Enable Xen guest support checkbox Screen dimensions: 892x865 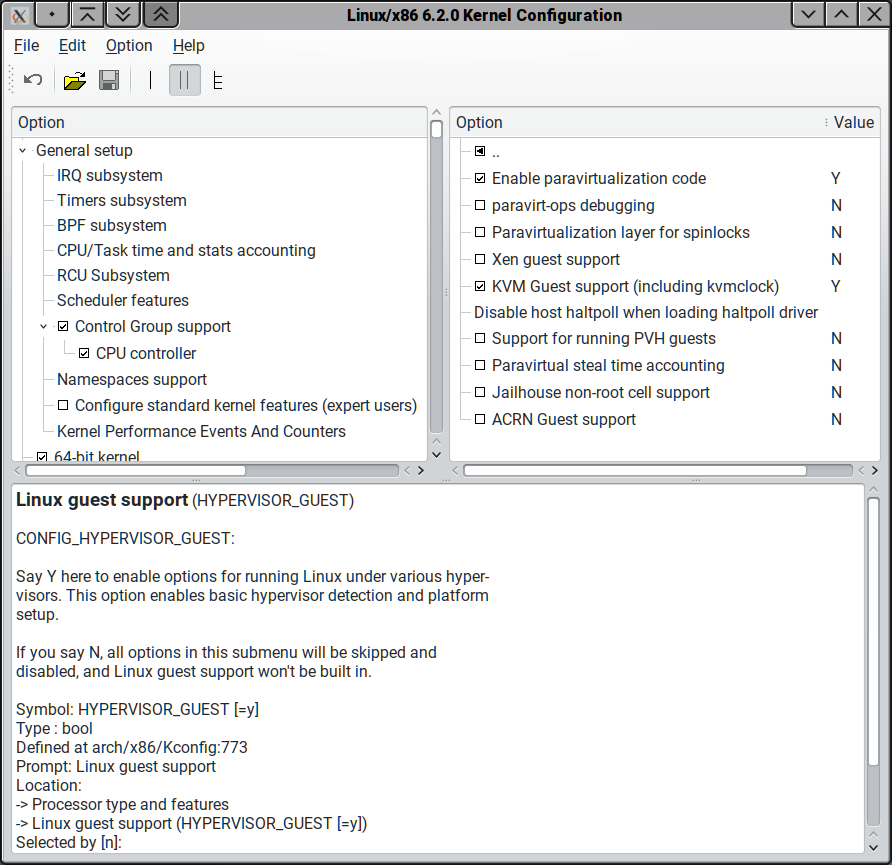pyautogui.click(x=480, y=260)
